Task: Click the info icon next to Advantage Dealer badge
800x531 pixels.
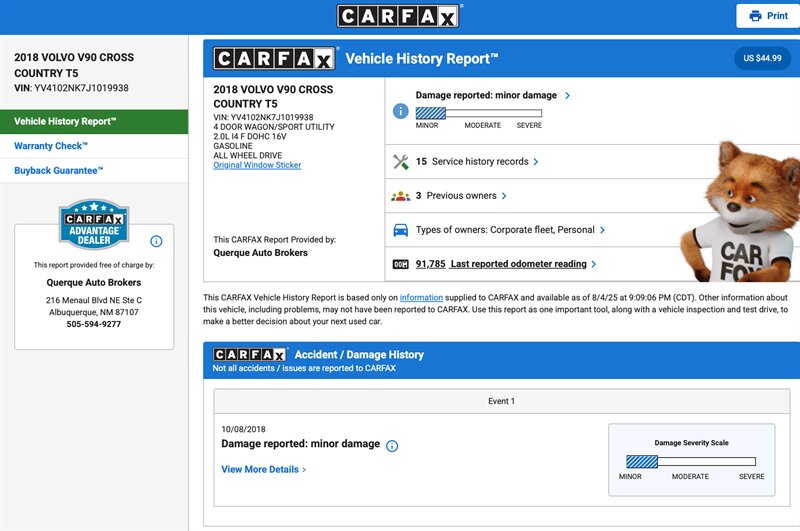Action: pos(156,241)
